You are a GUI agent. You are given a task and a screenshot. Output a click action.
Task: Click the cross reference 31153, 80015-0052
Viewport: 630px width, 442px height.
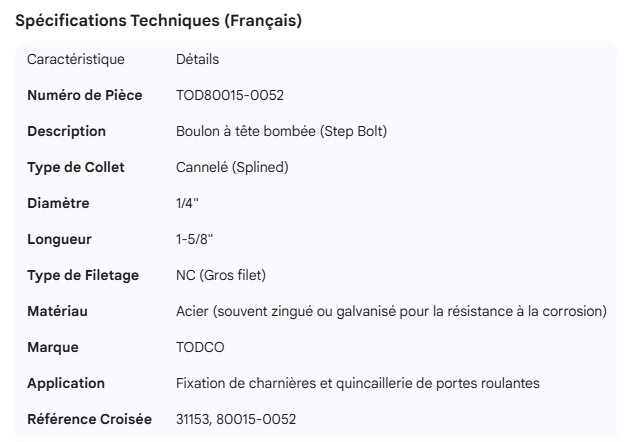(x=236, y=419)
